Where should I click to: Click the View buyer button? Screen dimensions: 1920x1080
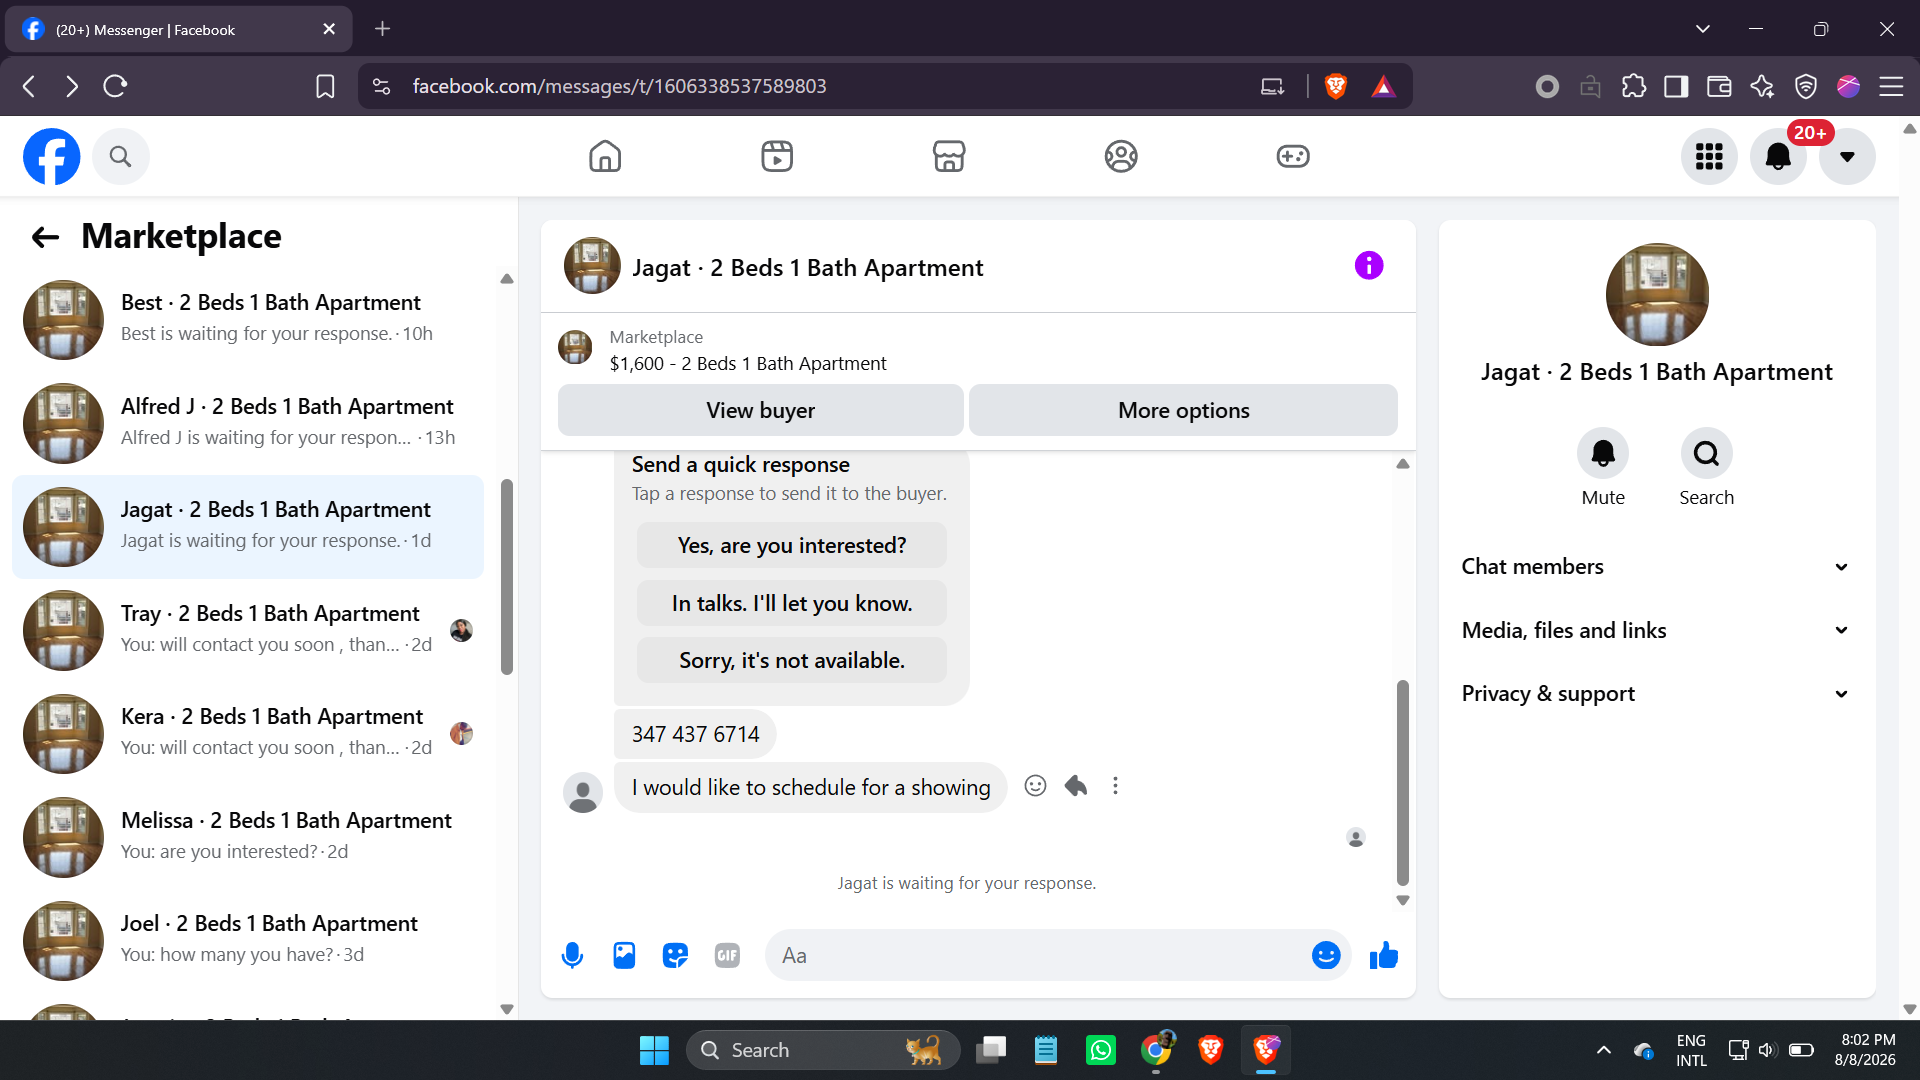point(760,410)
